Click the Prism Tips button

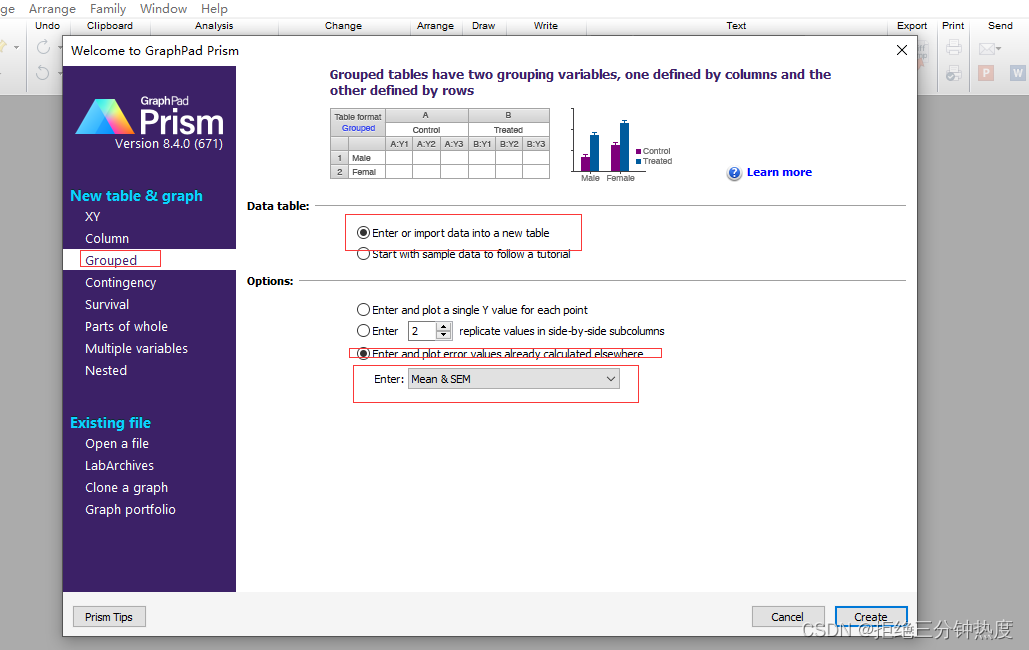pyautogui.click(x=109, y=617)
